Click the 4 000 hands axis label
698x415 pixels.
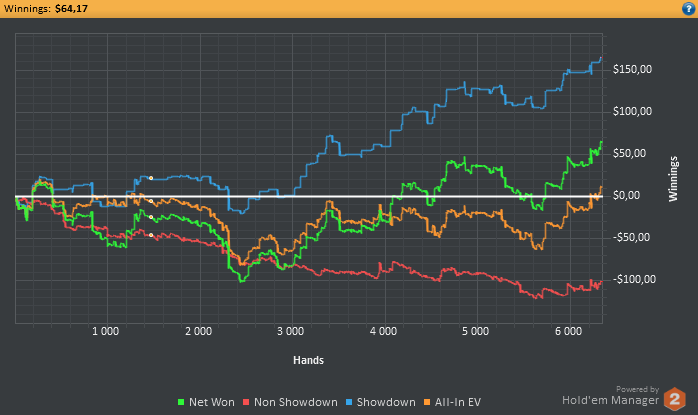[383, 331]
